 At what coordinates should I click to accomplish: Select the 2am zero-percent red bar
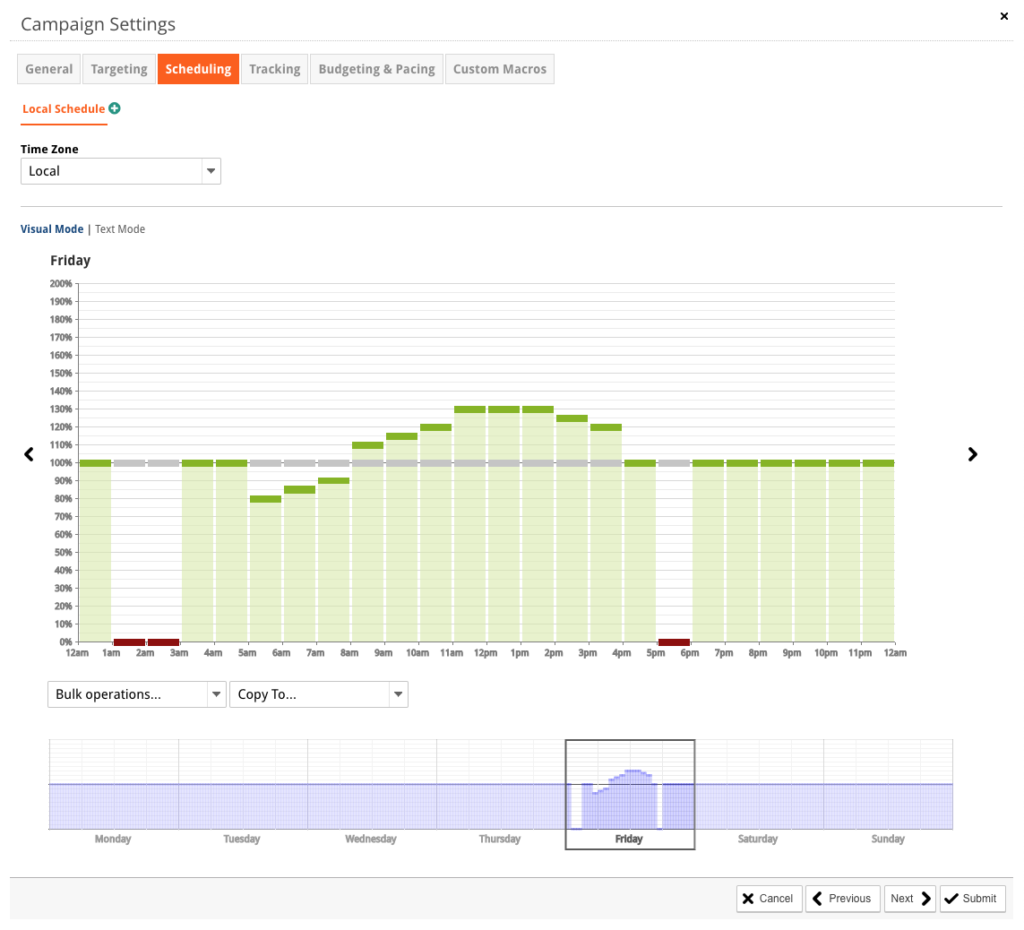(x=163, y=642)
